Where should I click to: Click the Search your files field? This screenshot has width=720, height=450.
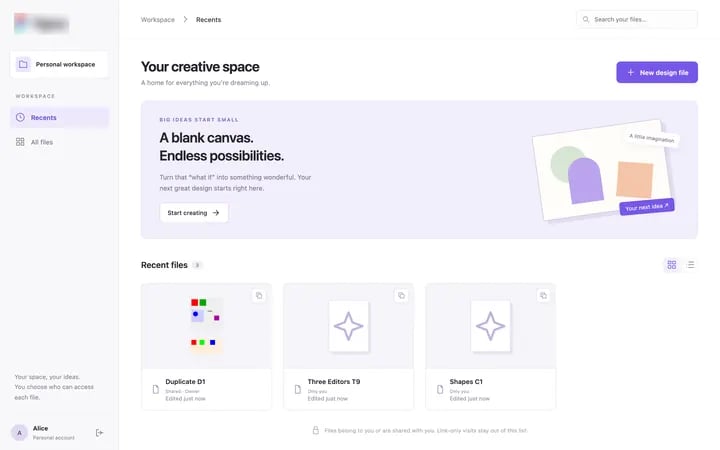637,19
